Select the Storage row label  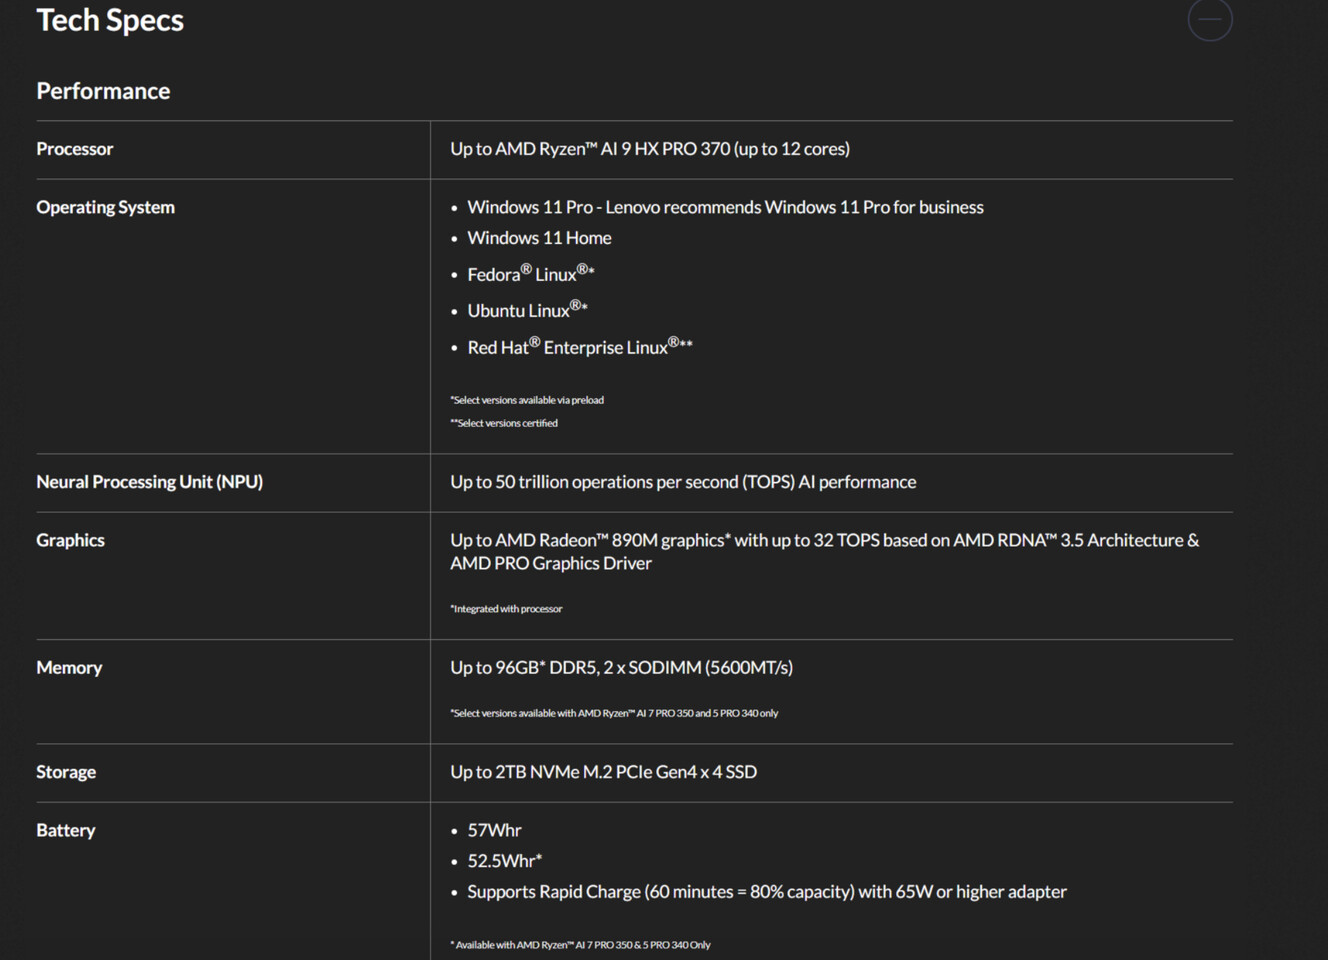click(x=66, y=772)
